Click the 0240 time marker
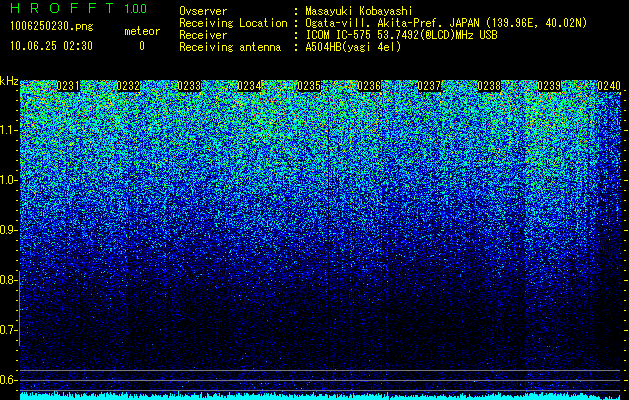The width and height of the screenshot is (629, 400). pos(609,86)
